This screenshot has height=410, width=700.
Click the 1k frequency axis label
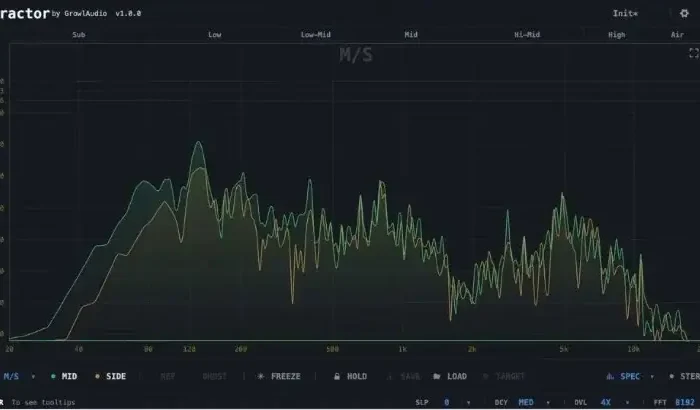pos(403,349)
